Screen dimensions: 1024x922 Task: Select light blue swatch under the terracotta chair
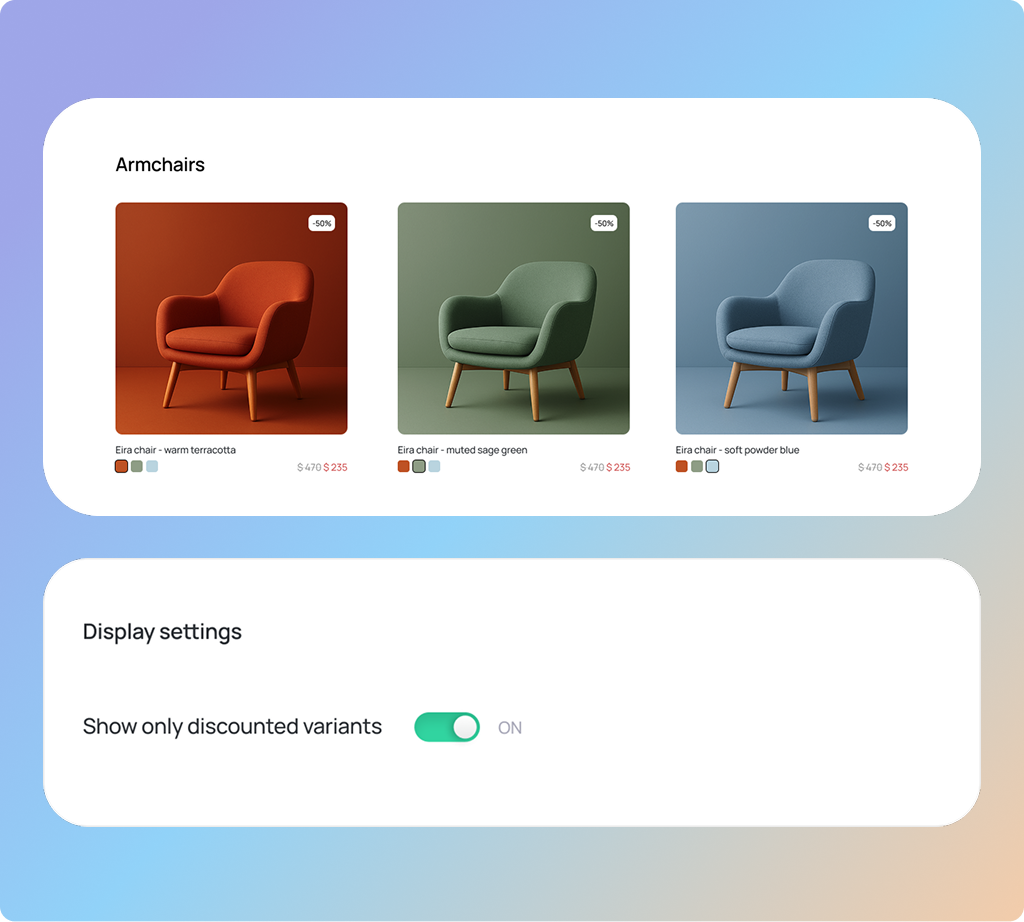pos(152,466)
